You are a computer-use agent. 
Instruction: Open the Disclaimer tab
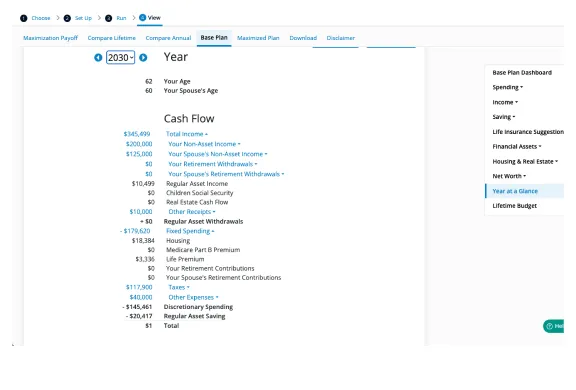(x=341, y=38)
